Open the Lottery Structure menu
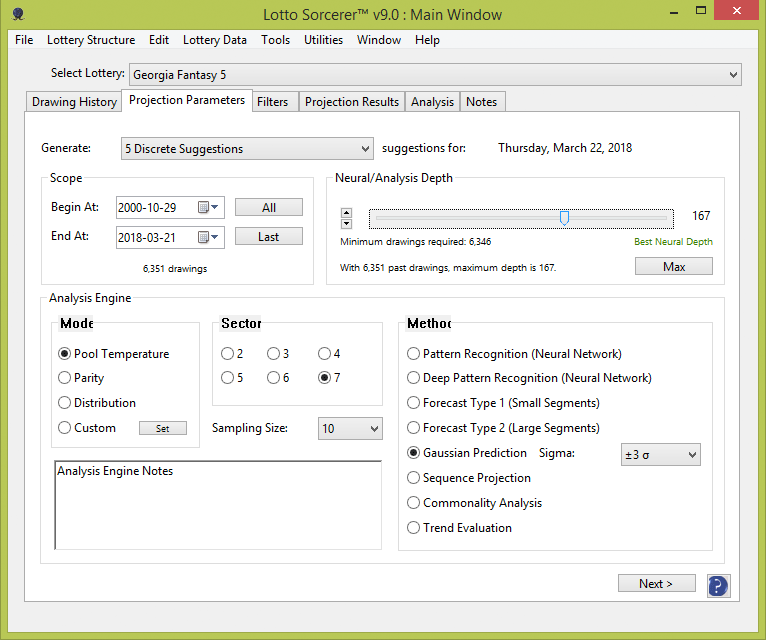766x640 pixels. click(91, 40)
